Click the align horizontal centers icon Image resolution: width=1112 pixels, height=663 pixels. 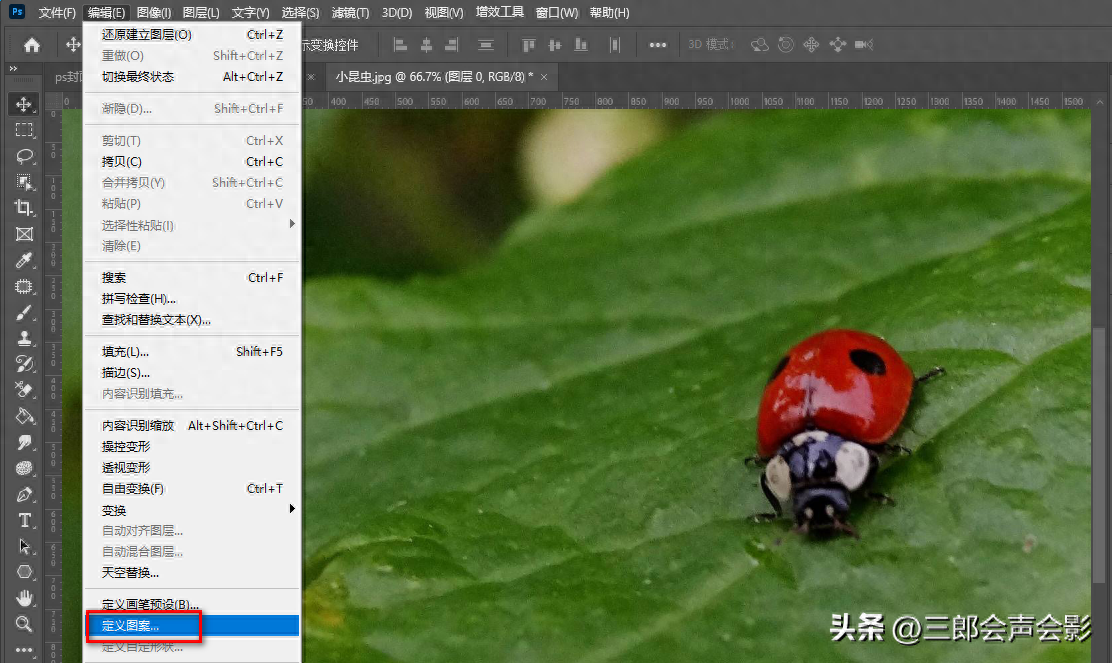click(426, 45)
